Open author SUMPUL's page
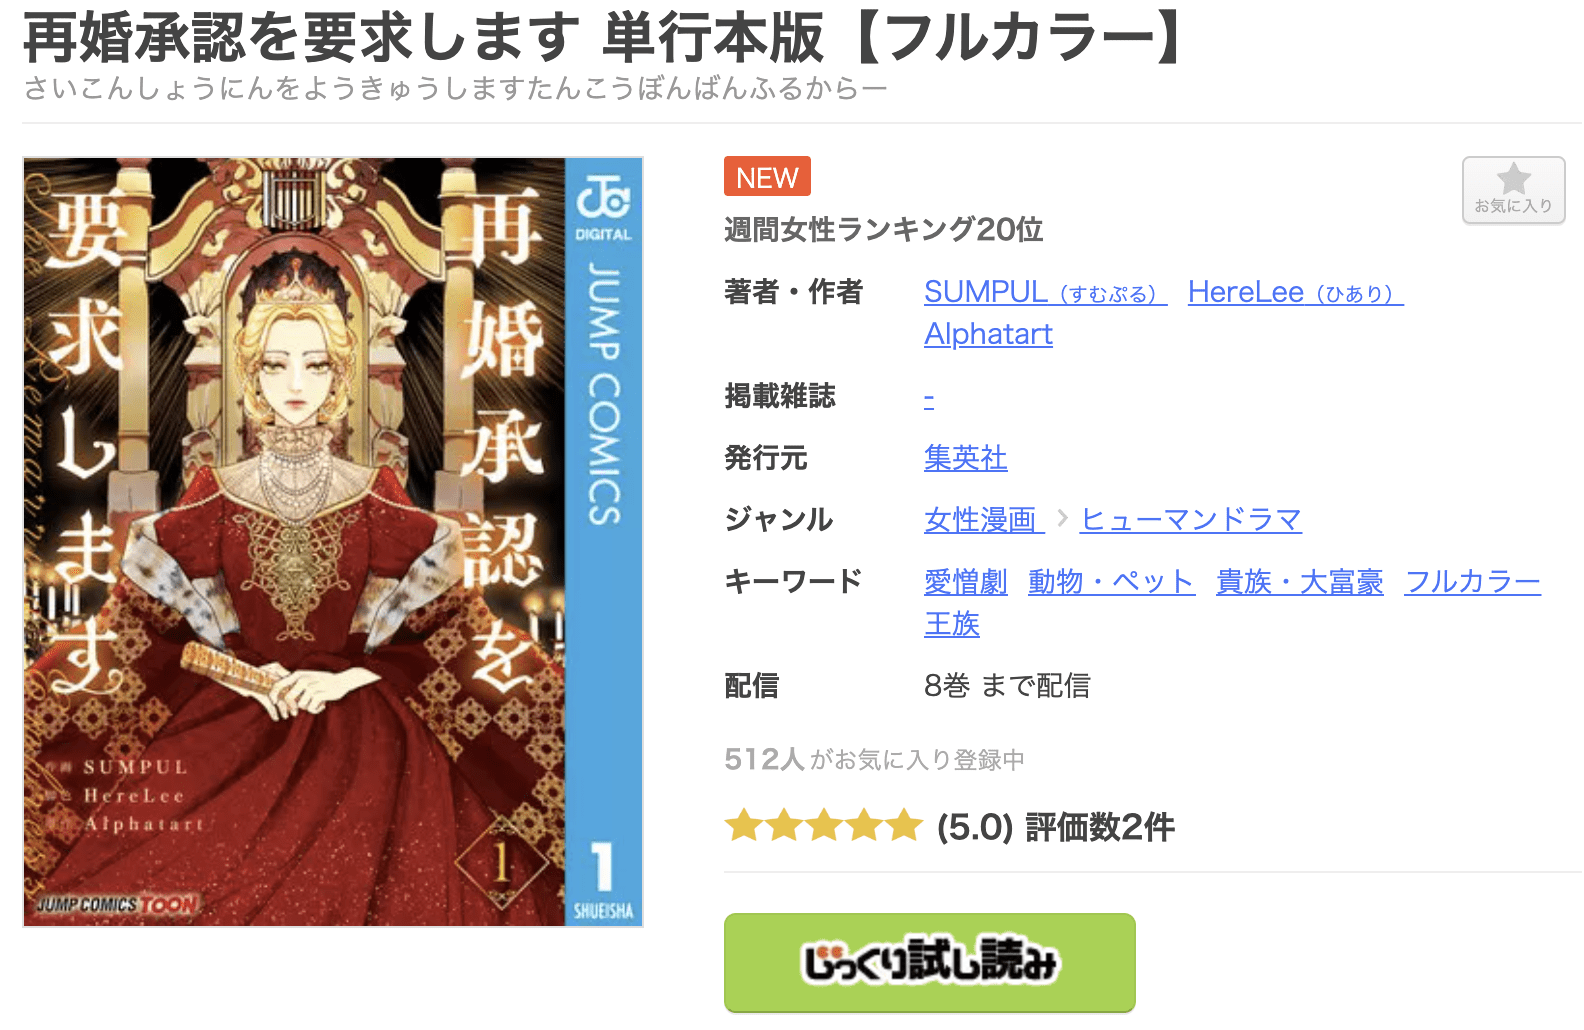1584x1030 pixels. [1045, 292]
